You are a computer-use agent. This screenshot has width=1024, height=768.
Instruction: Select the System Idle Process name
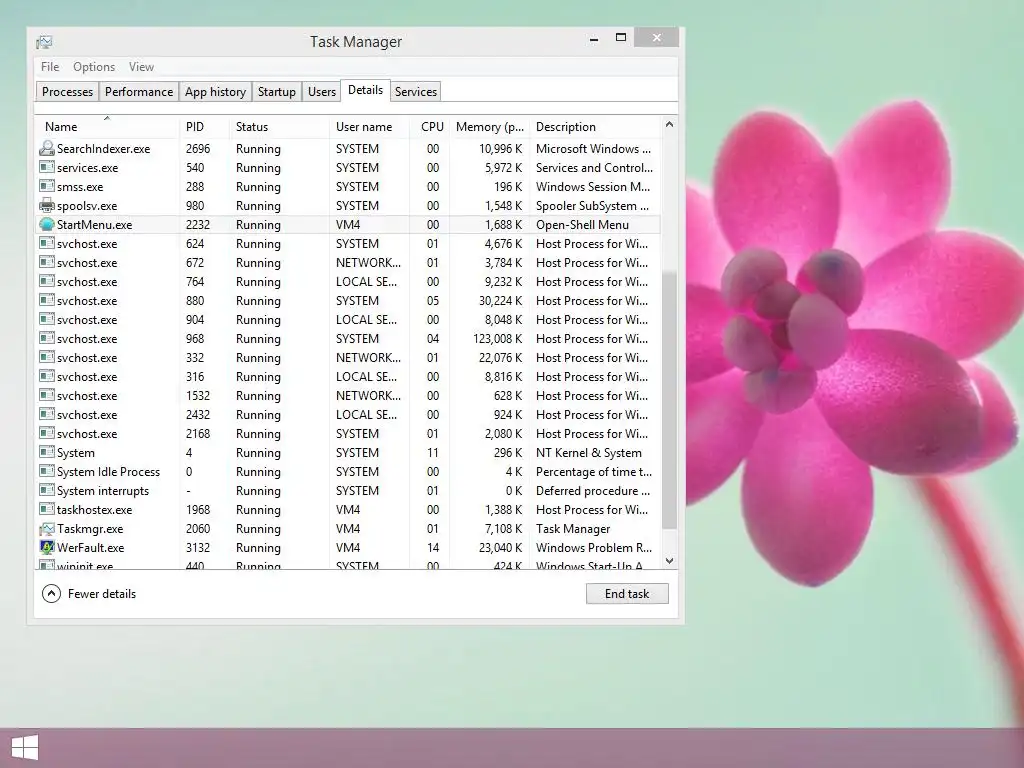pos(108,472)
